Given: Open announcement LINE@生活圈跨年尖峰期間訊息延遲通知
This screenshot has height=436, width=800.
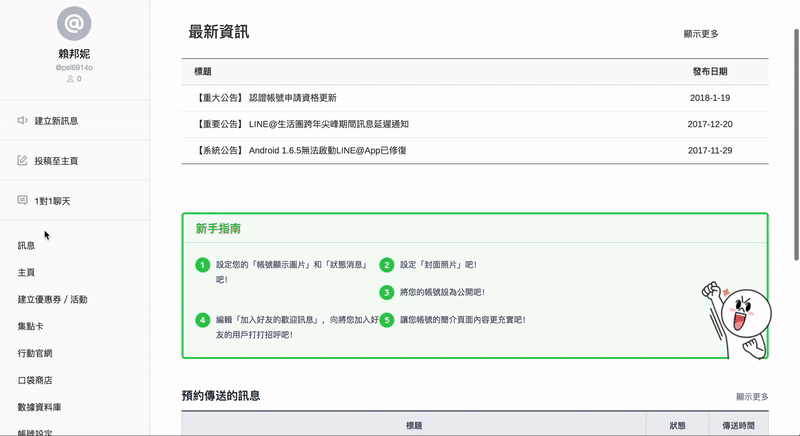Looking at the screenshot, I should pyautogui.click(x=329, y=124).
